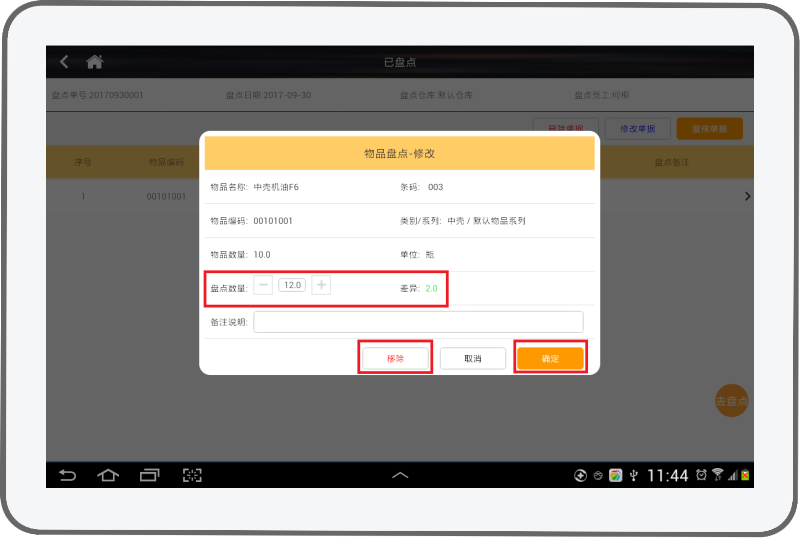Confirm with the orange 确定 button
Screen dimensions: 800x538
click(550, 358)
